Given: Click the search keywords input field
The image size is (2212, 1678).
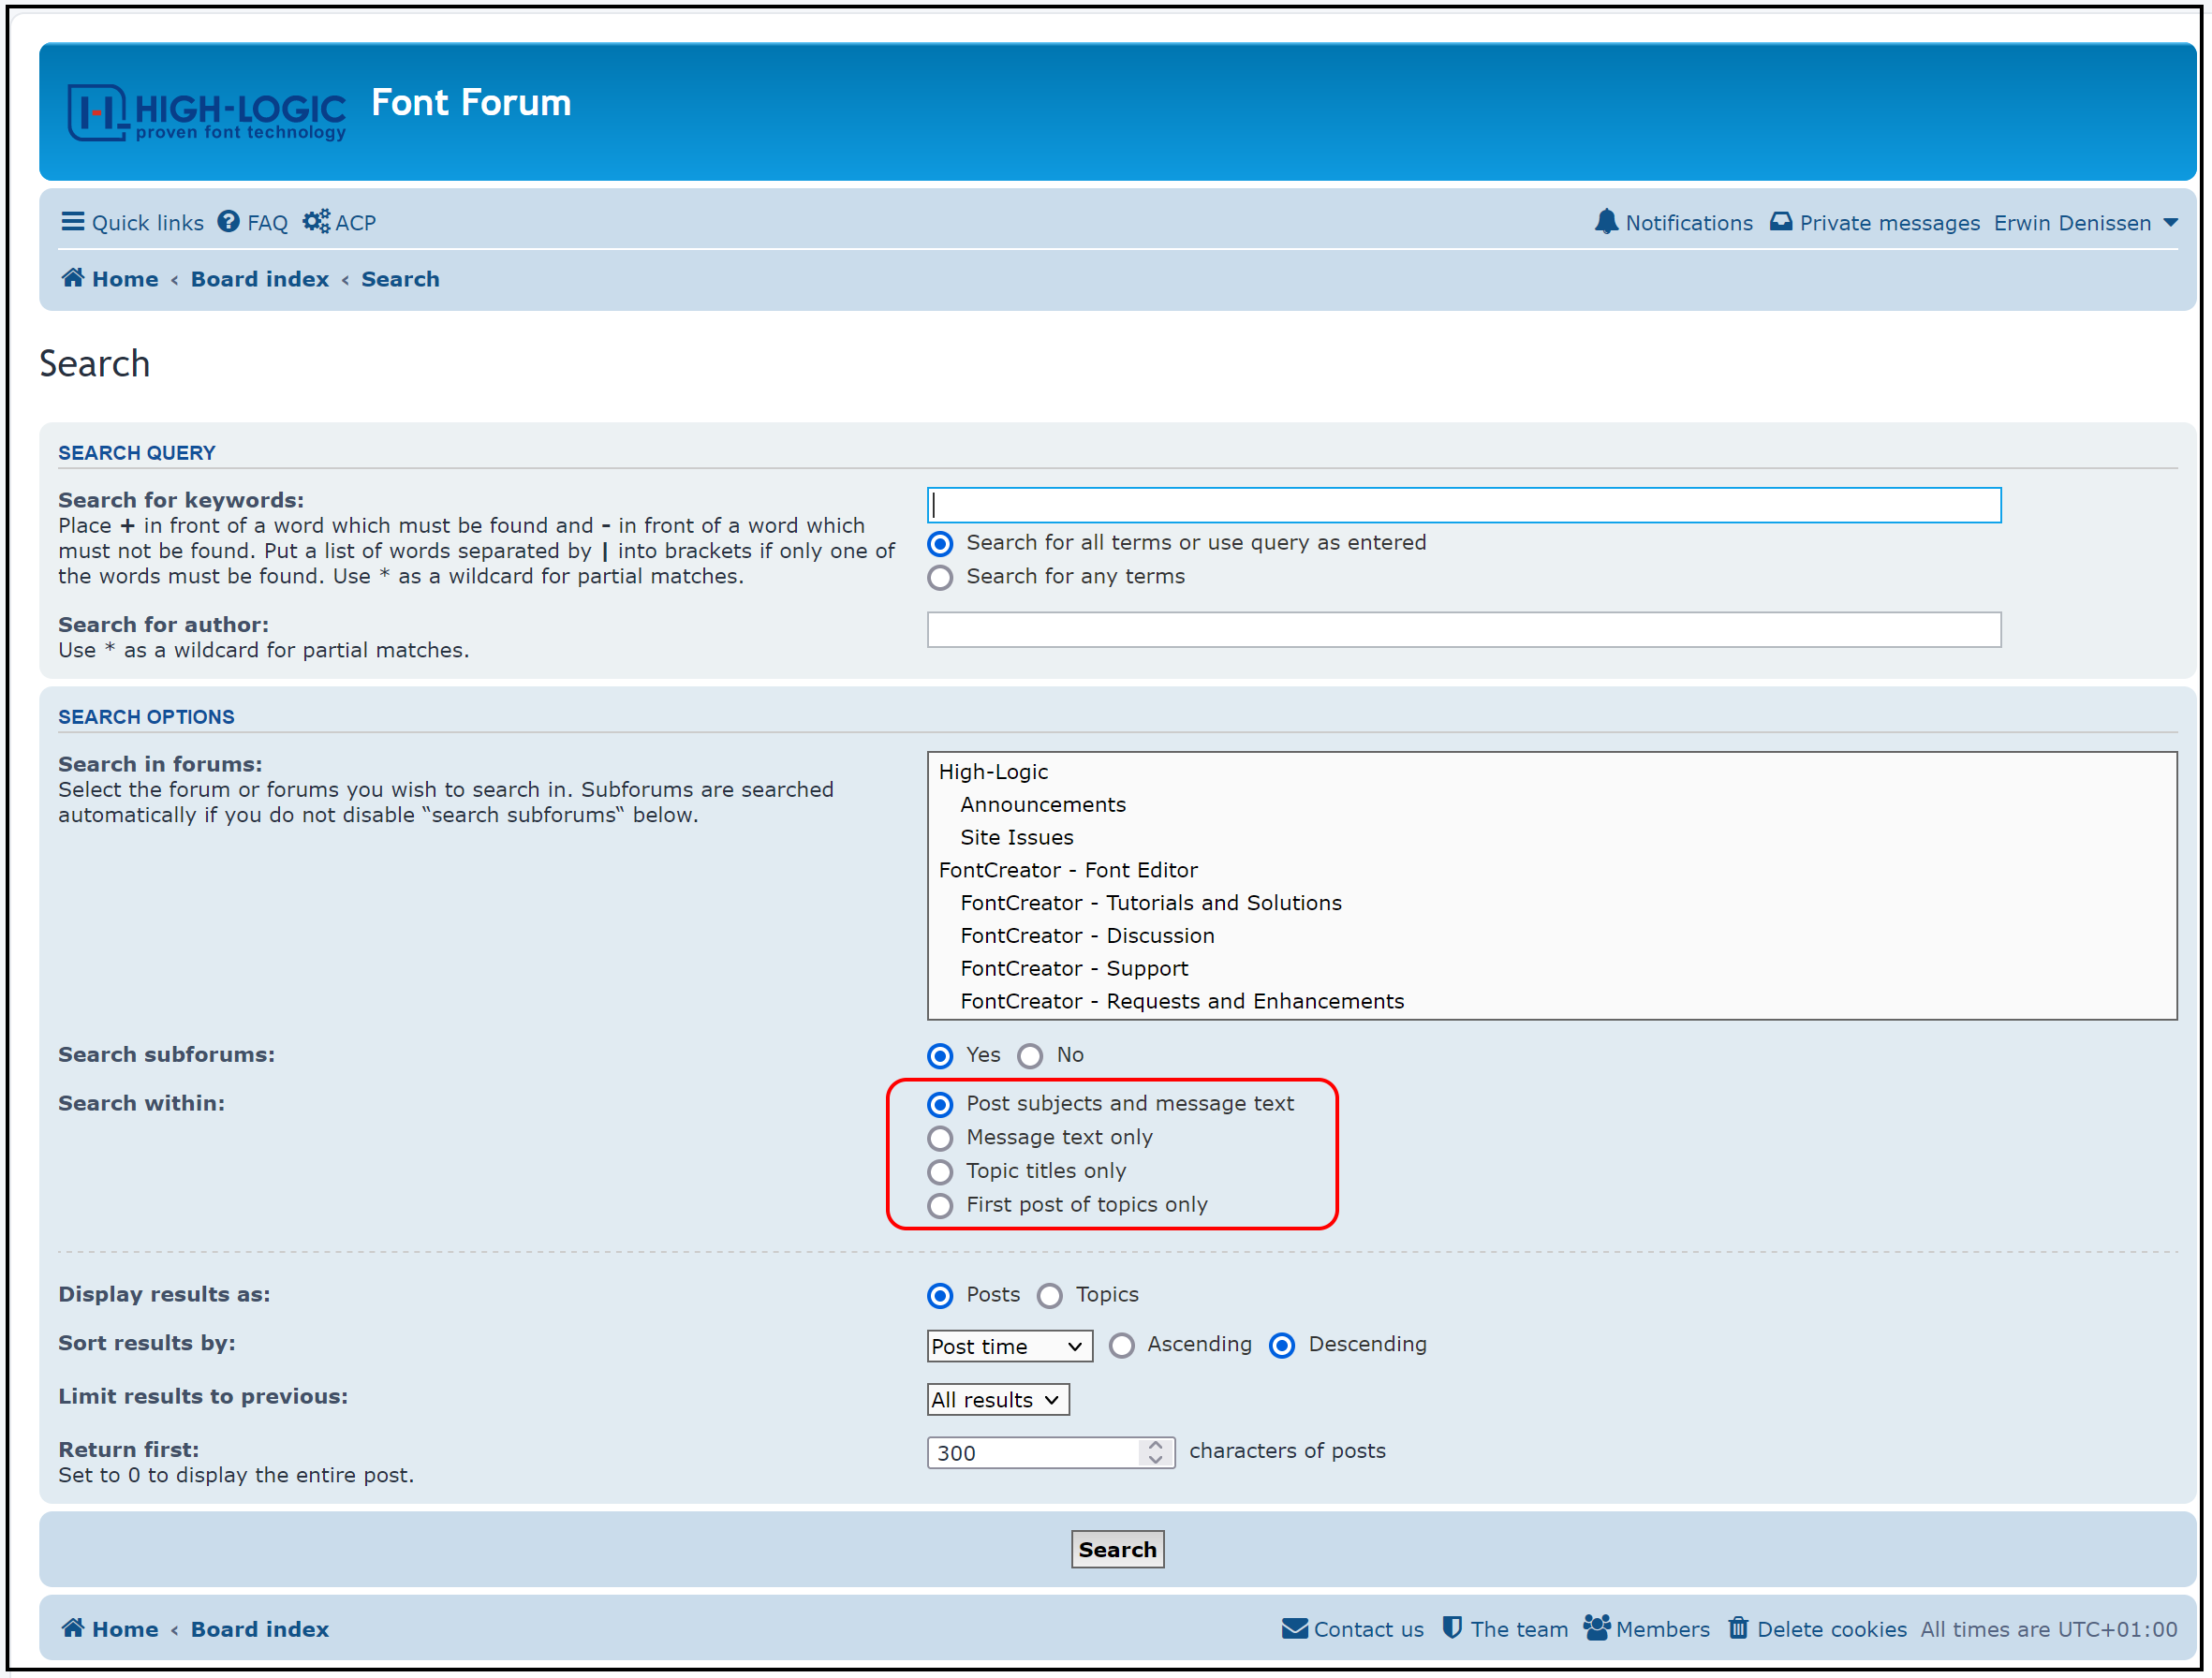Looking at the screenshot, I should (x=1464, y=505).
